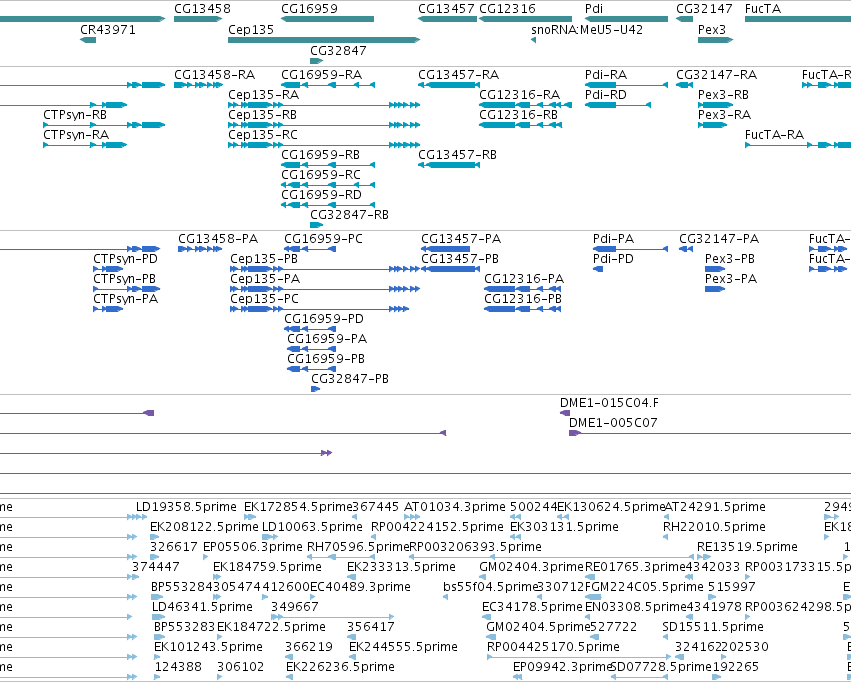
Task: Open the EK208122.5prime EST label
Action: pyautogui.click(x=204, y=527)
